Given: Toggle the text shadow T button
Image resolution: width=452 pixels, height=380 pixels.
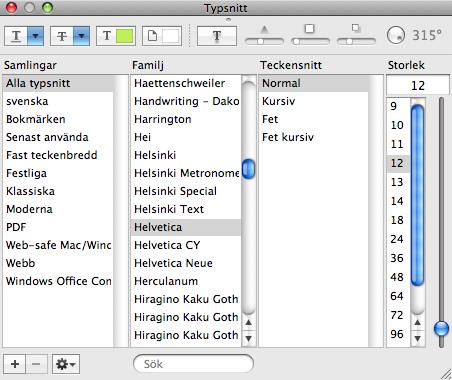Looking at the screenshot, I should 217,36.
